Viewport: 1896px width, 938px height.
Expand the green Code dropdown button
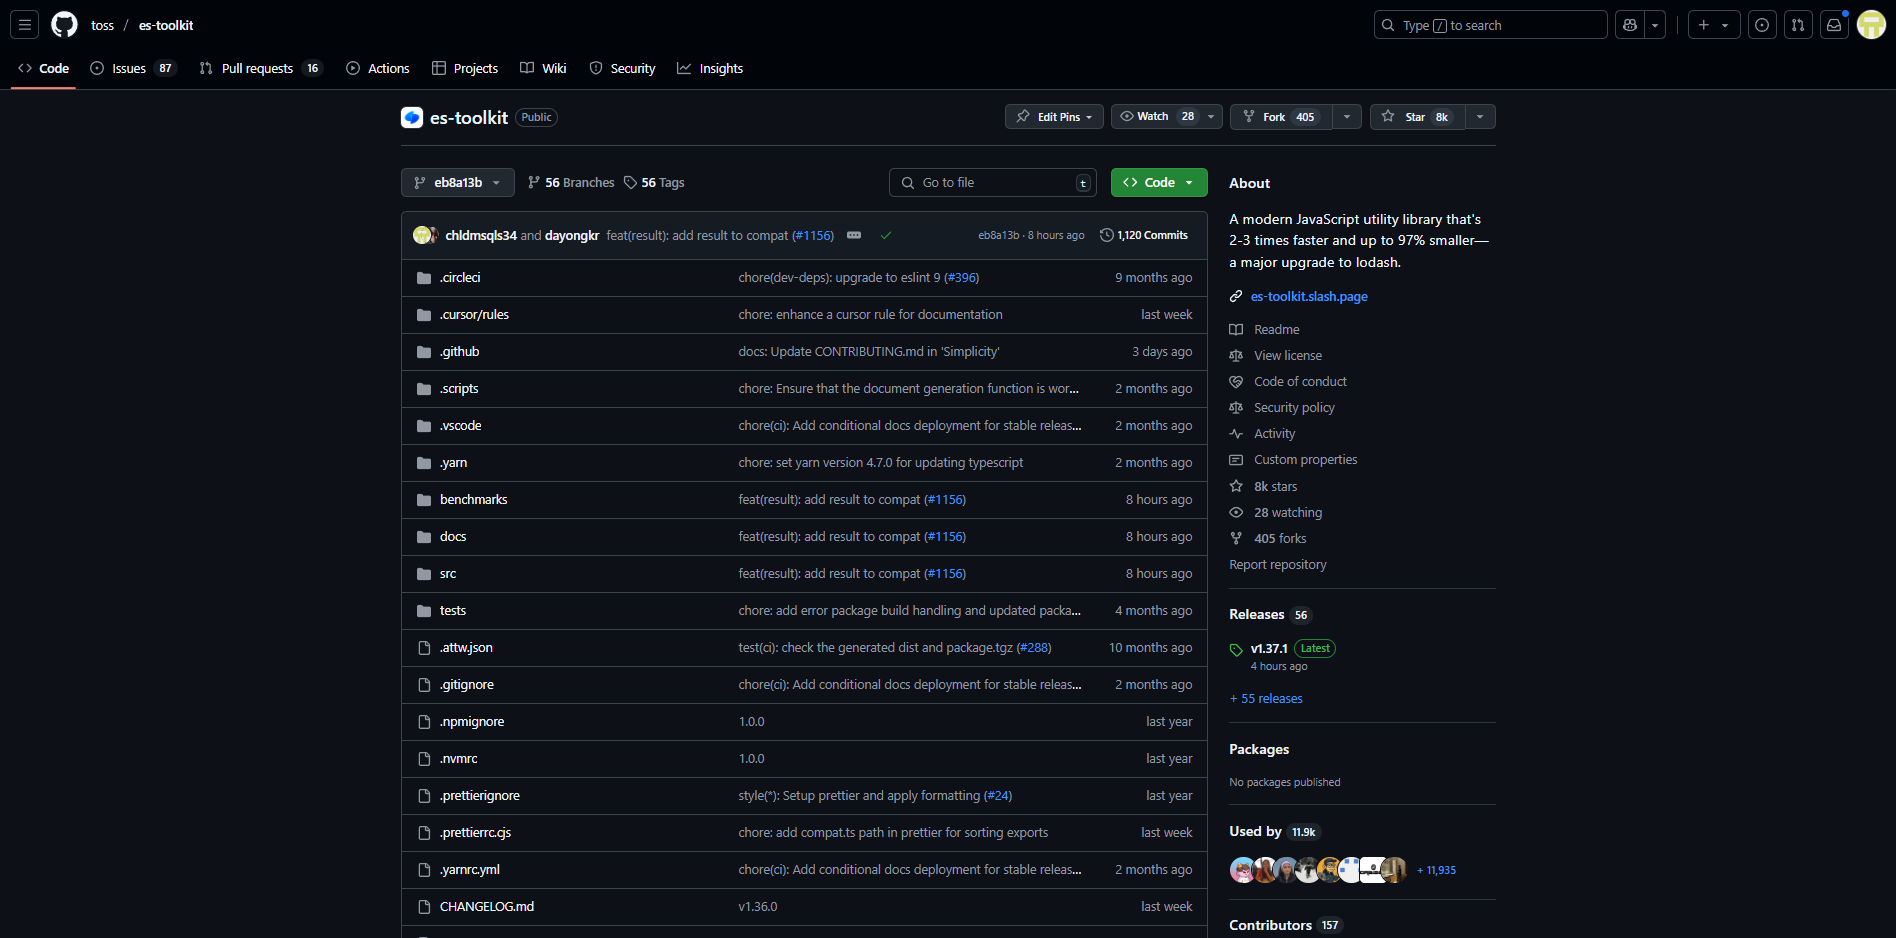click(x=1159, y=183)
